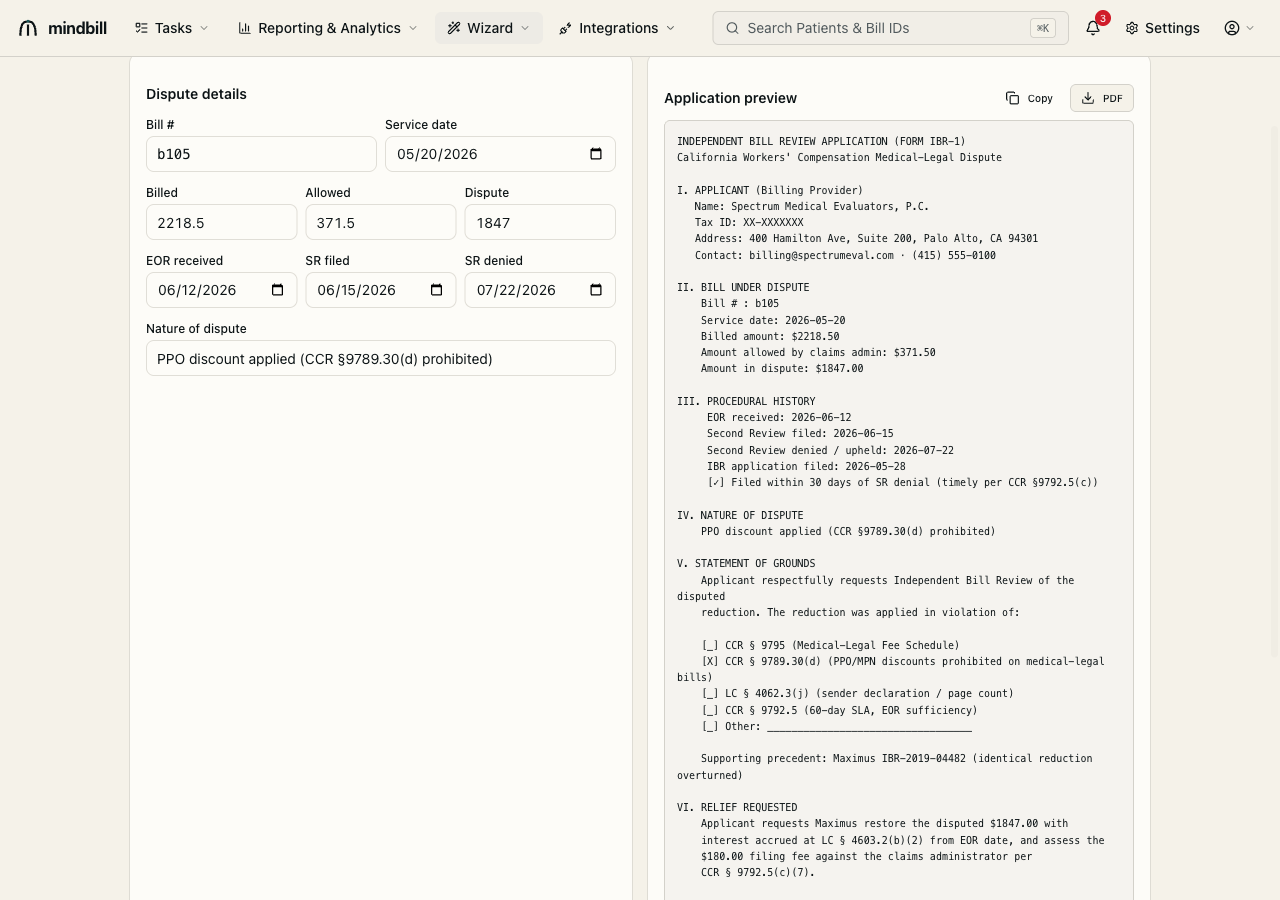Click the 'V. STATEMENT OF GROUNDS' heading
This screenshot has width=1280, height=900.
click(x=746, y=563)
